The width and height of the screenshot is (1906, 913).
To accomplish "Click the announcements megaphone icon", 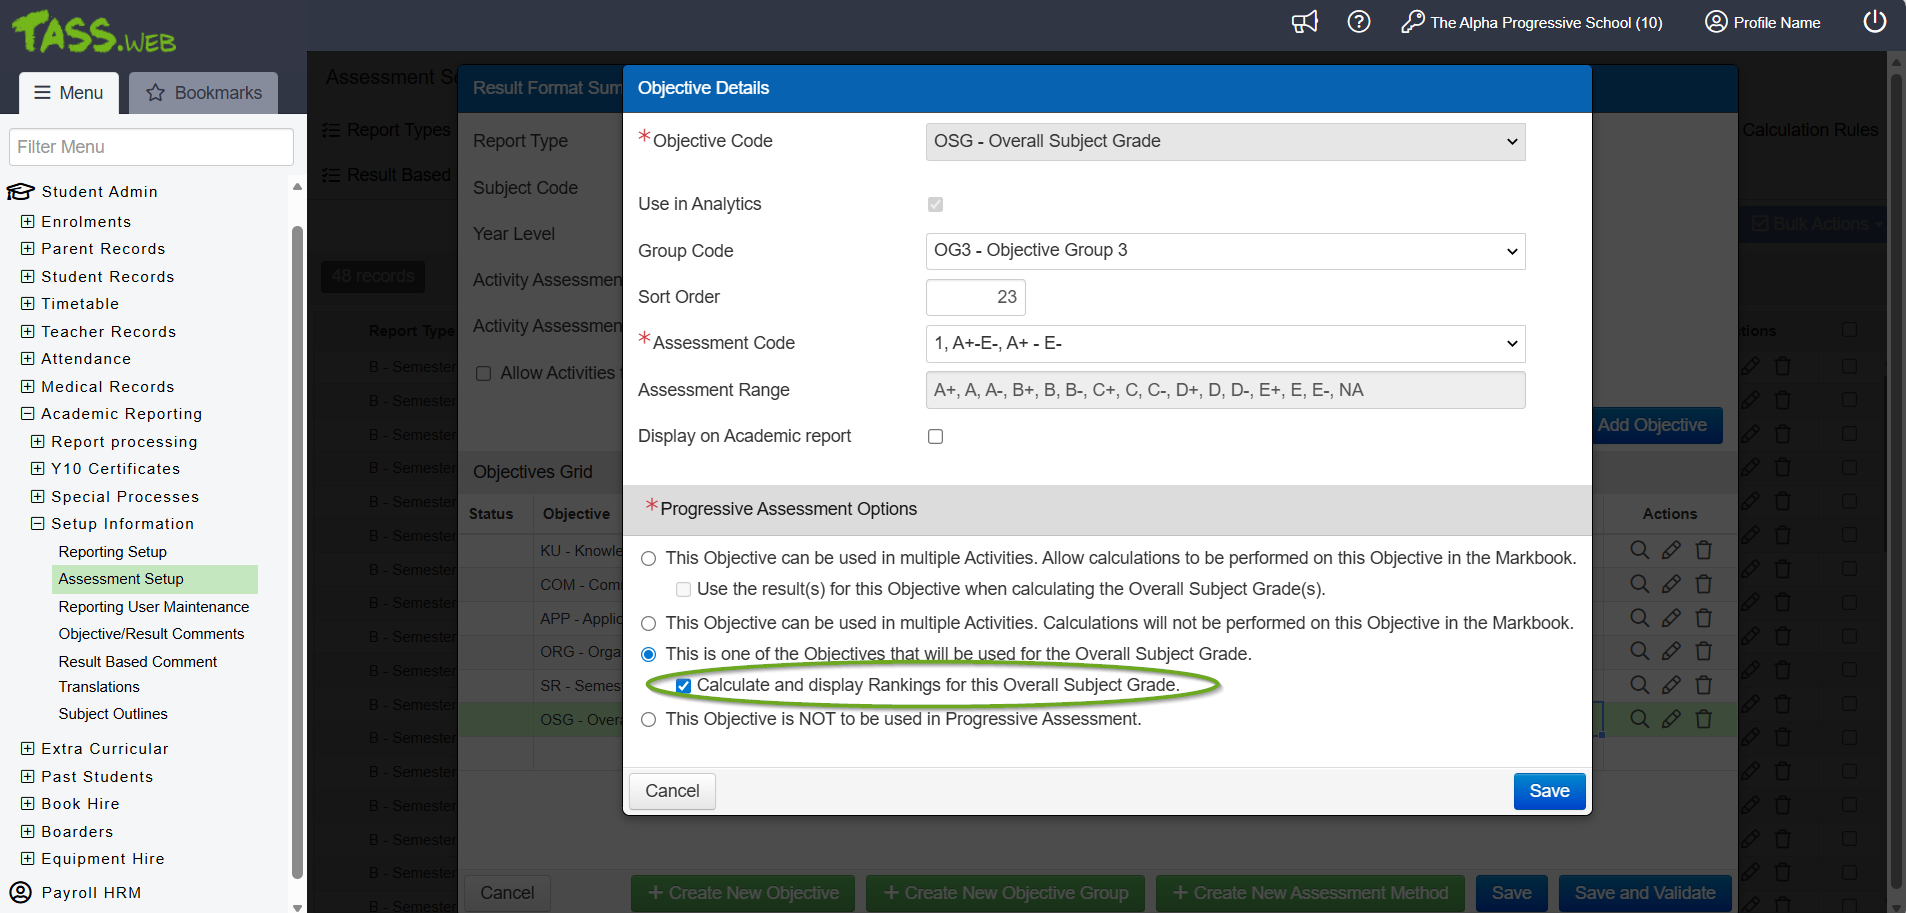I will [x=1304, y=22].
